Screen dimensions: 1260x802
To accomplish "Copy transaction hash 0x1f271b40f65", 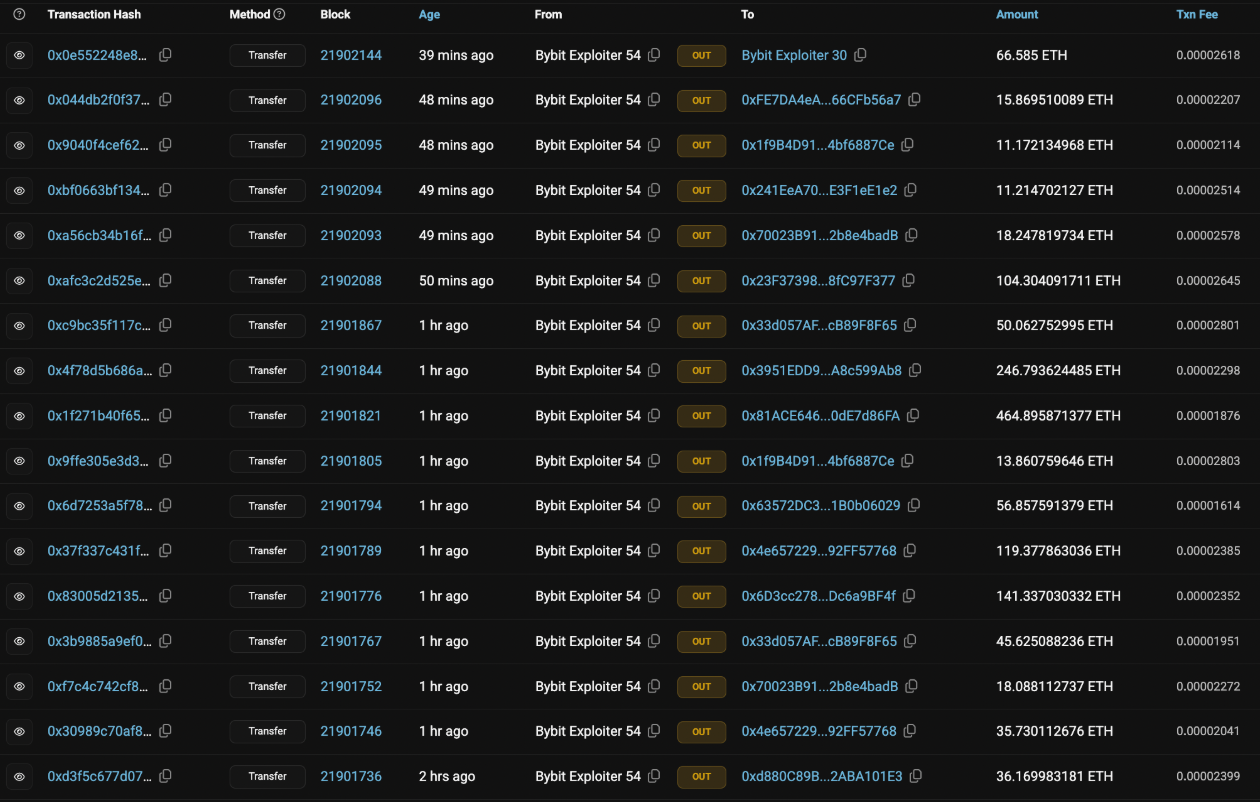I will tap(165, 415).
